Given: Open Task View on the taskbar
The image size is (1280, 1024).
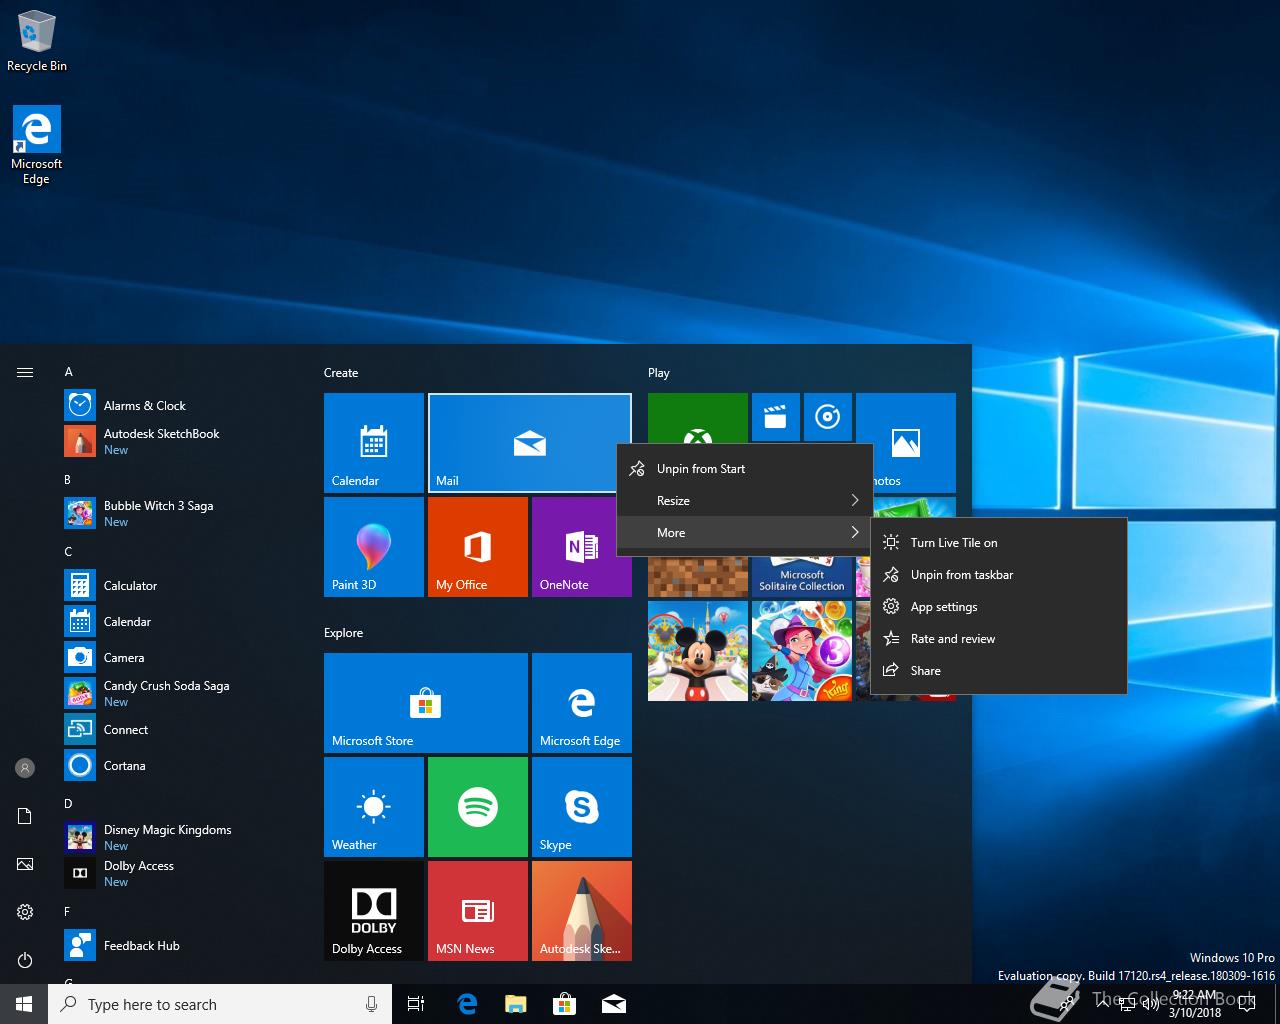Looking at the screenshot, I should point(416,1004).
